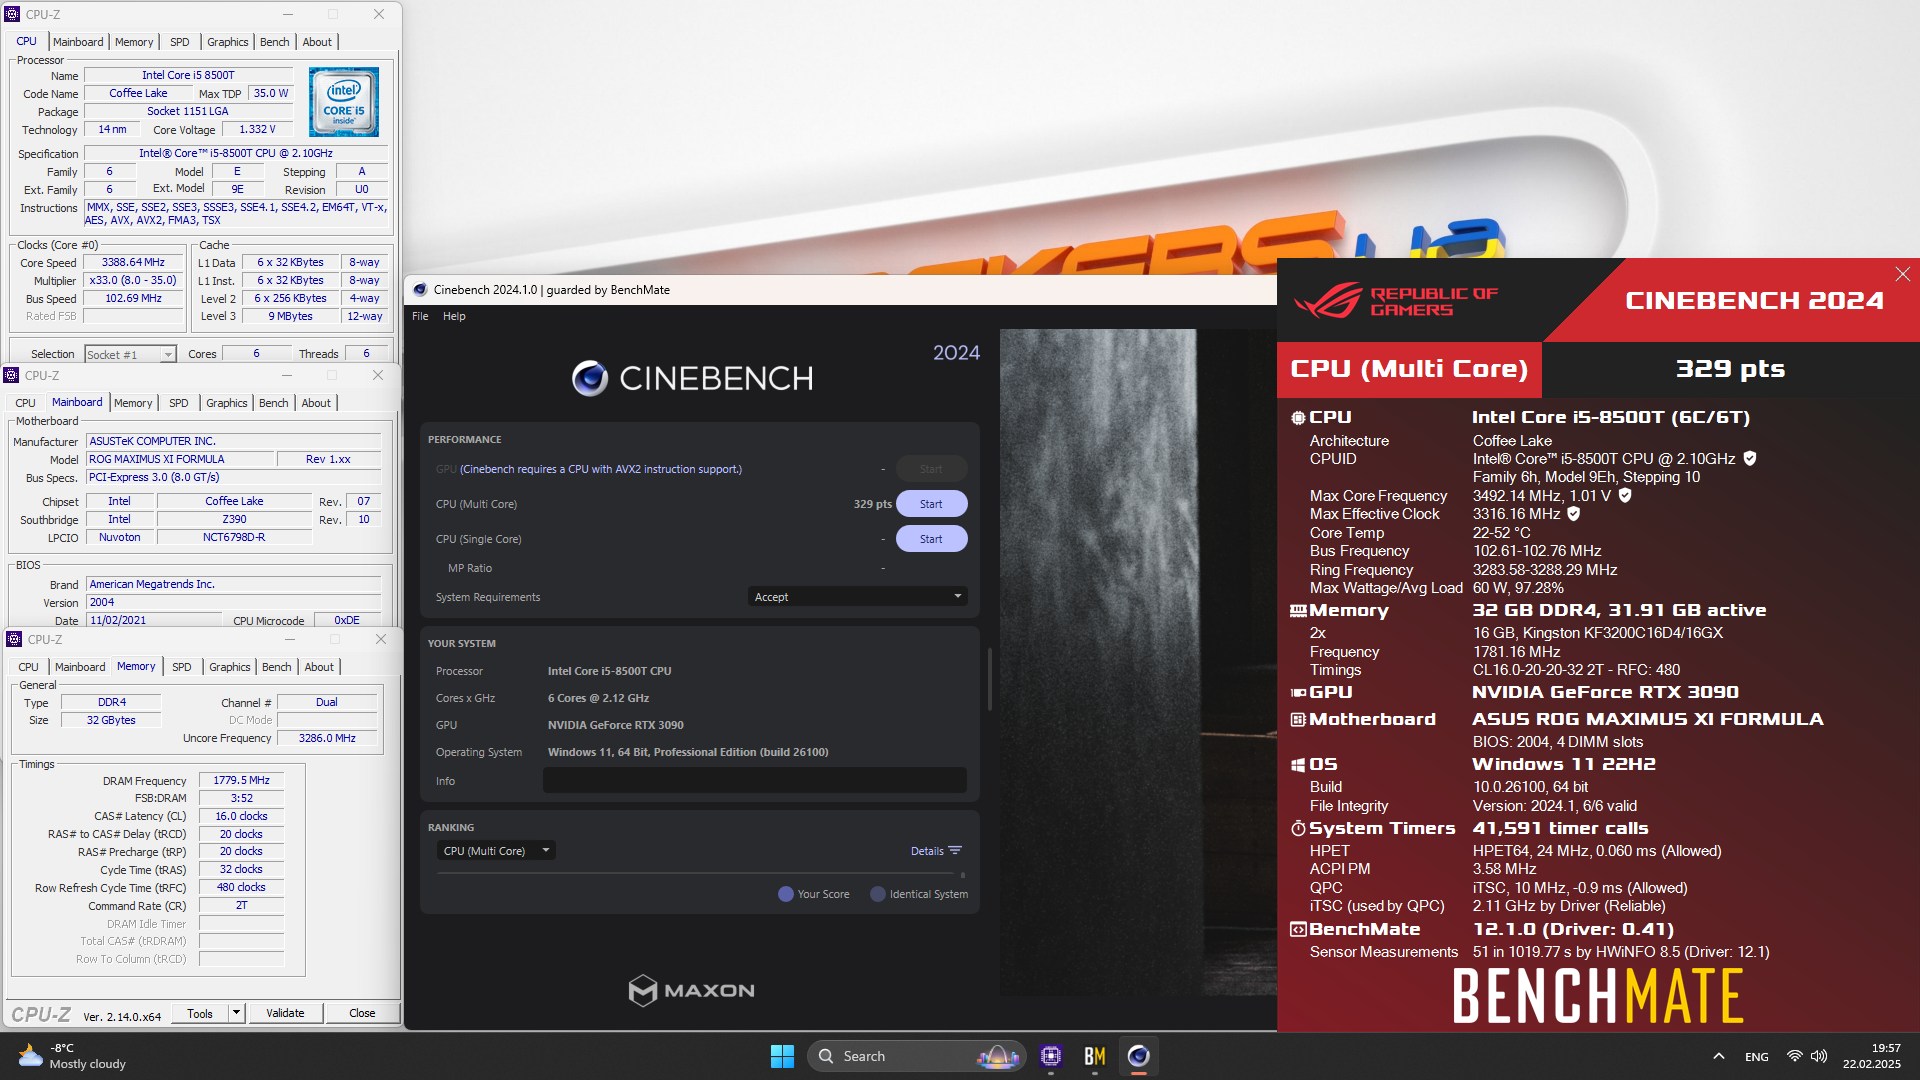Click the BenchMate CPU section icon

1298,418
